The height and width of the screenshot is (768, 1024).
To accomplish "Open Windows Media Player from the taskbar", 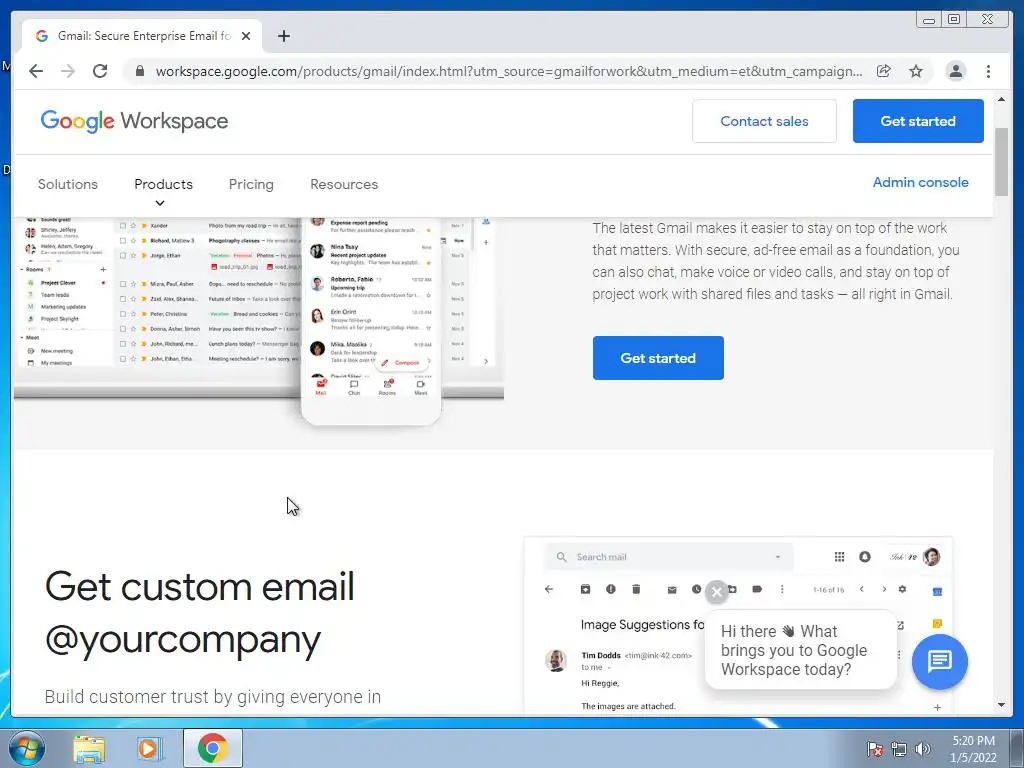I will tap(150, 748).
